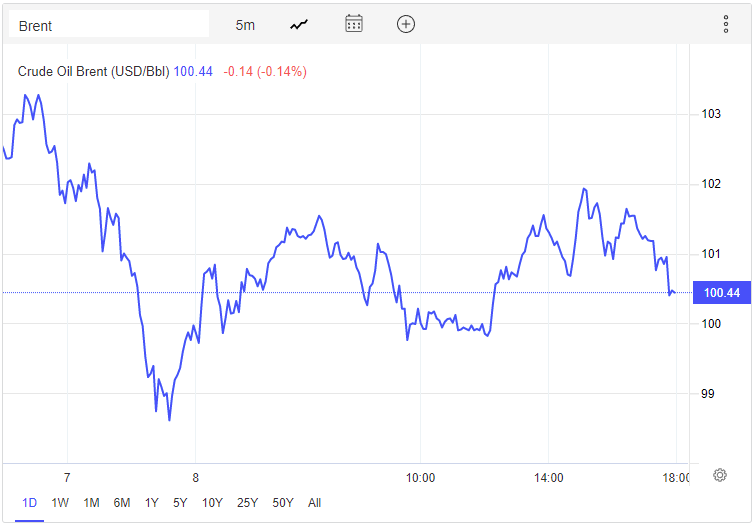Image resolution: width=755 pixels, height=526 pixels.
Task: Open chart settings gear icon
Action: coord(719,476)
